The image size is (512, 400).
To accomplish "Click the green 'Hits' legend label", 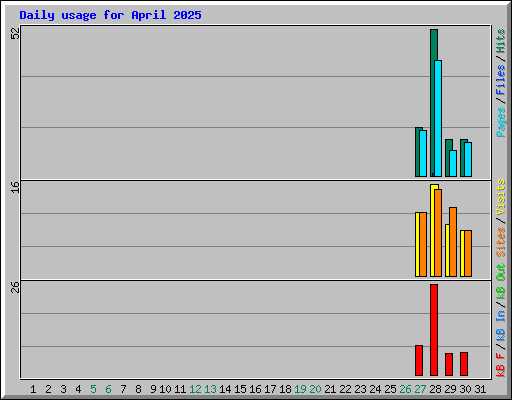I will pyautogui.click(x=501, y=41).
